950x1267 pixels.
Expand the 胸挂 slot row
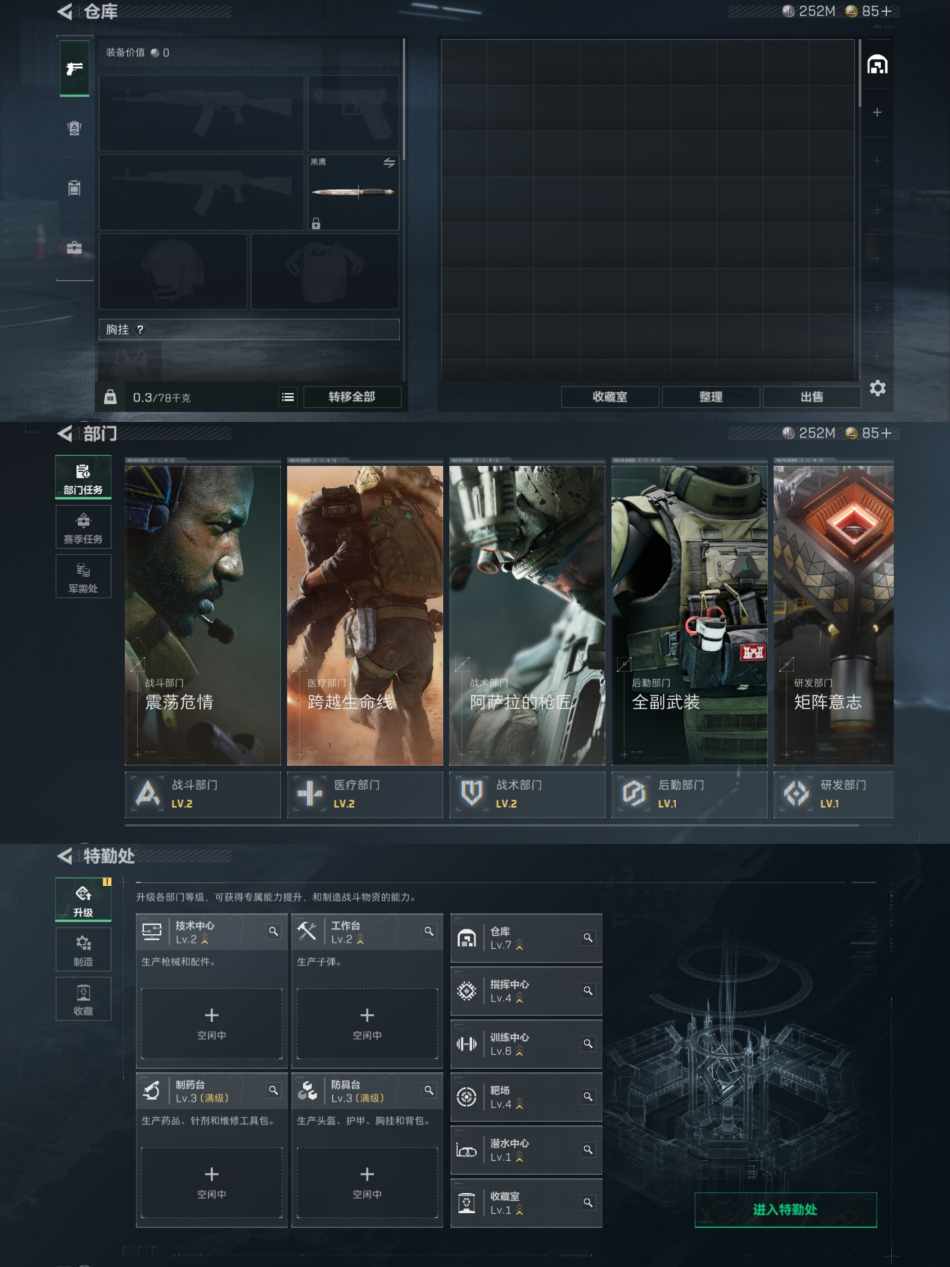(248, 329)
